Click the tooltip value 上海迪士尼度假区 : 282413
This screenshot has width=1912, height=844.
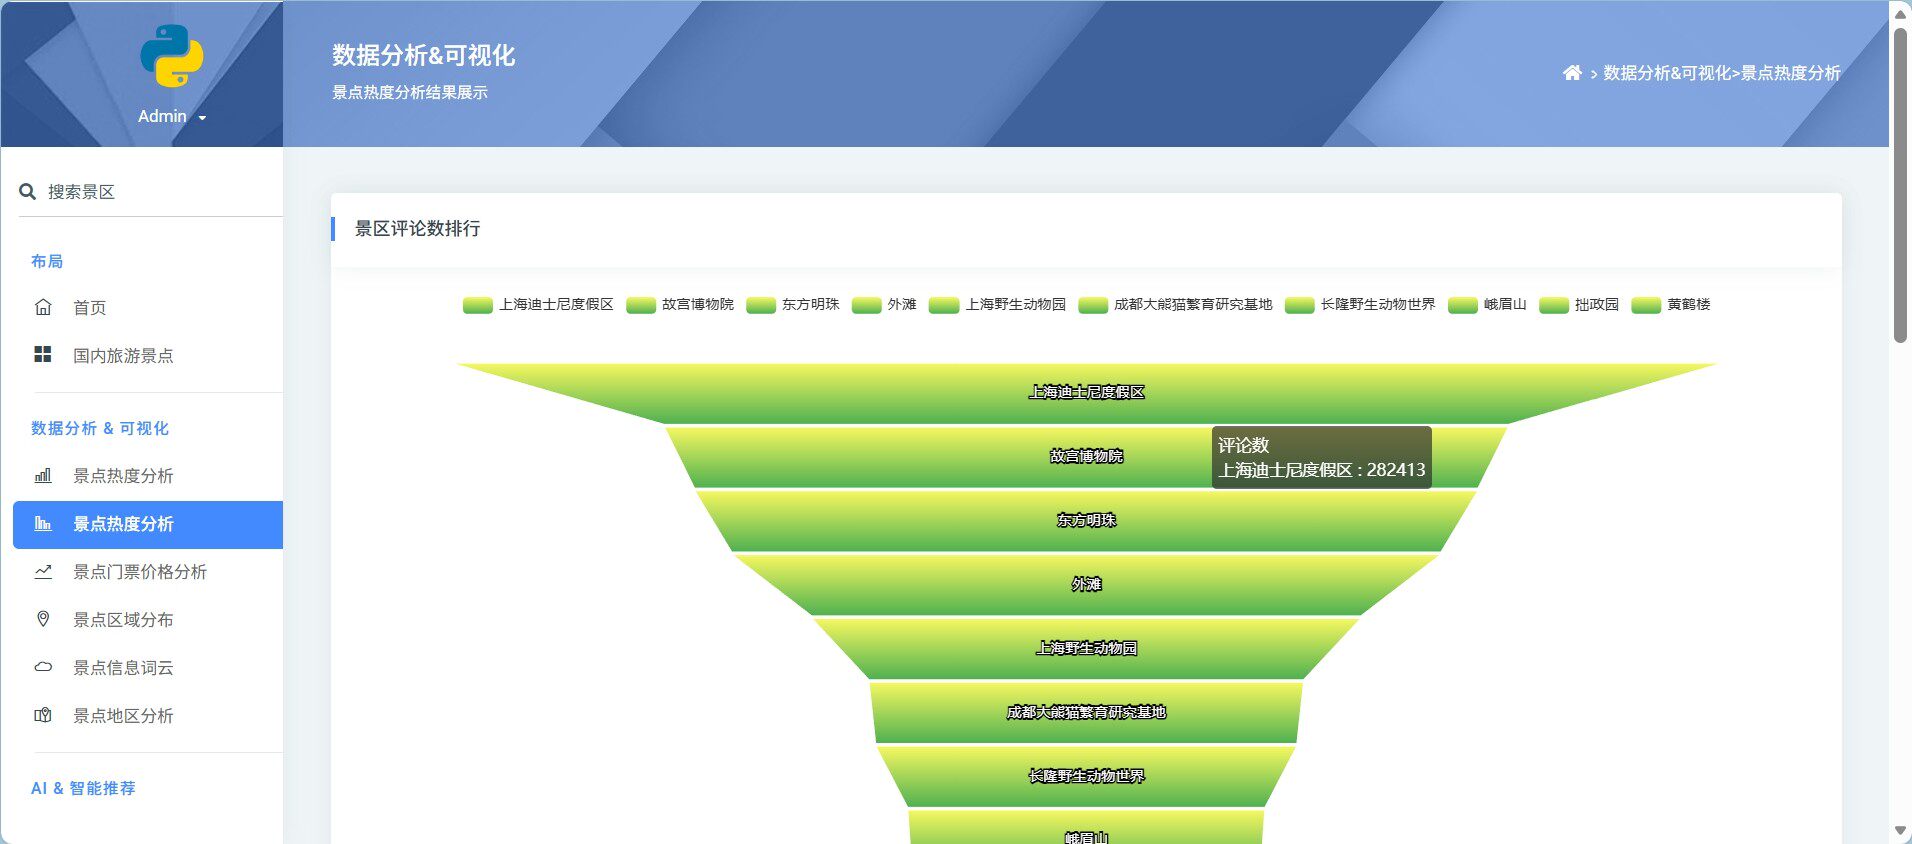coord(1322,470)
